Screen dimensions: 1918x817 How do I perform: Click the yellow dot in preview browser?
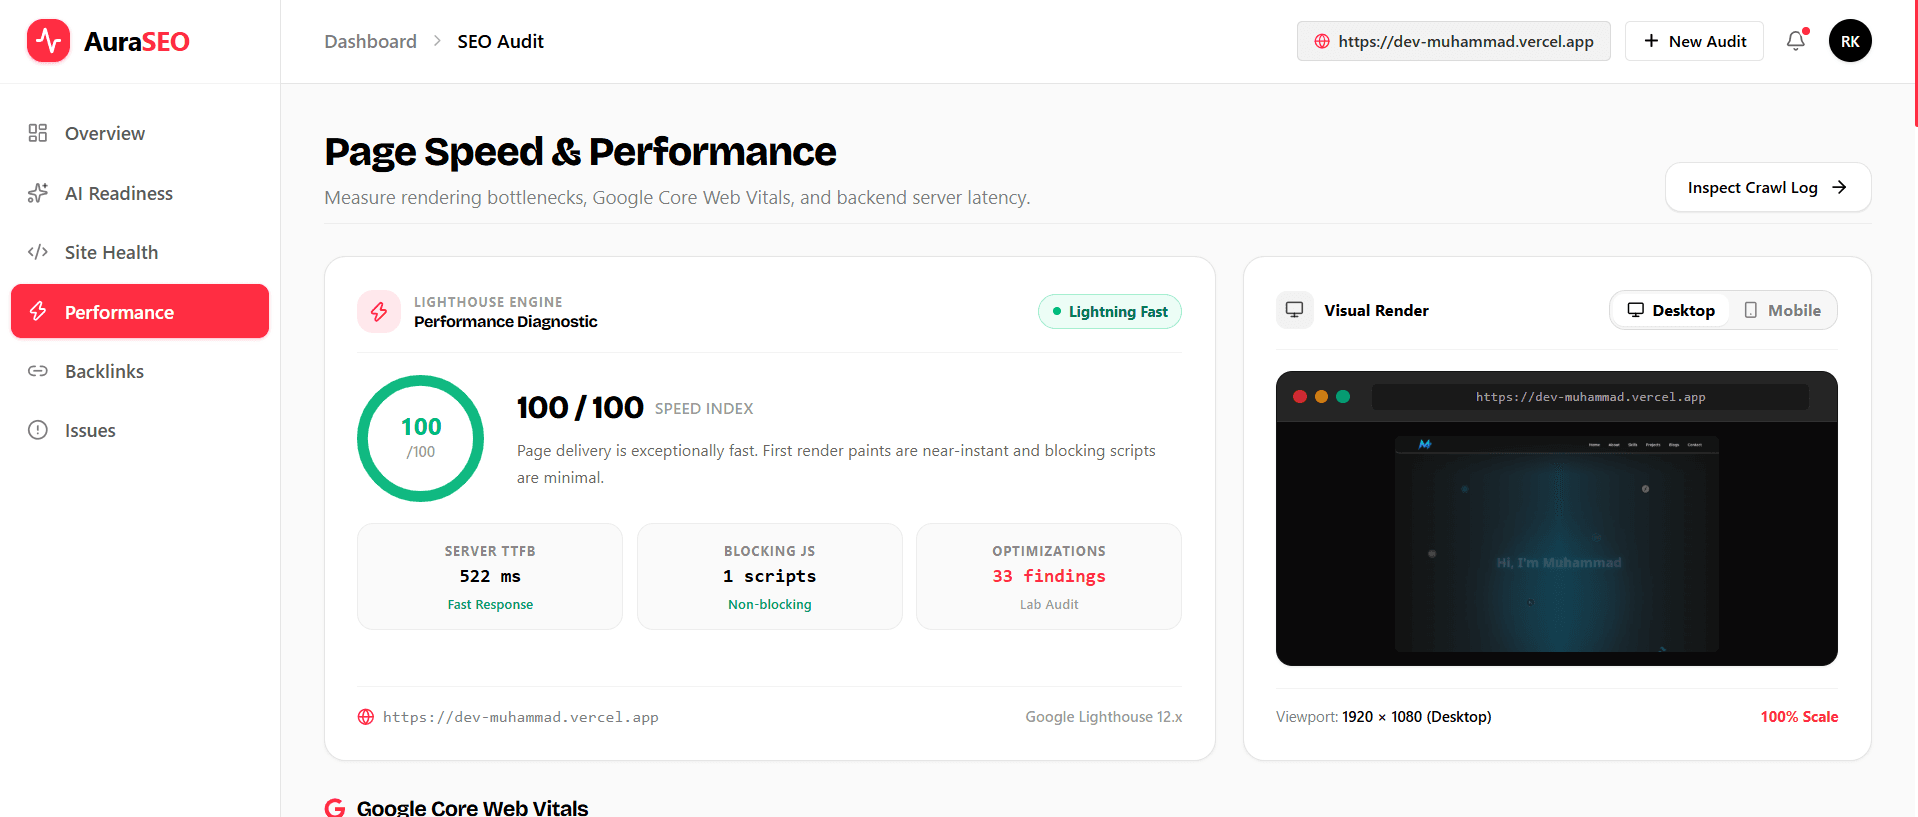pyautogui.click(x=1321, y=397)
